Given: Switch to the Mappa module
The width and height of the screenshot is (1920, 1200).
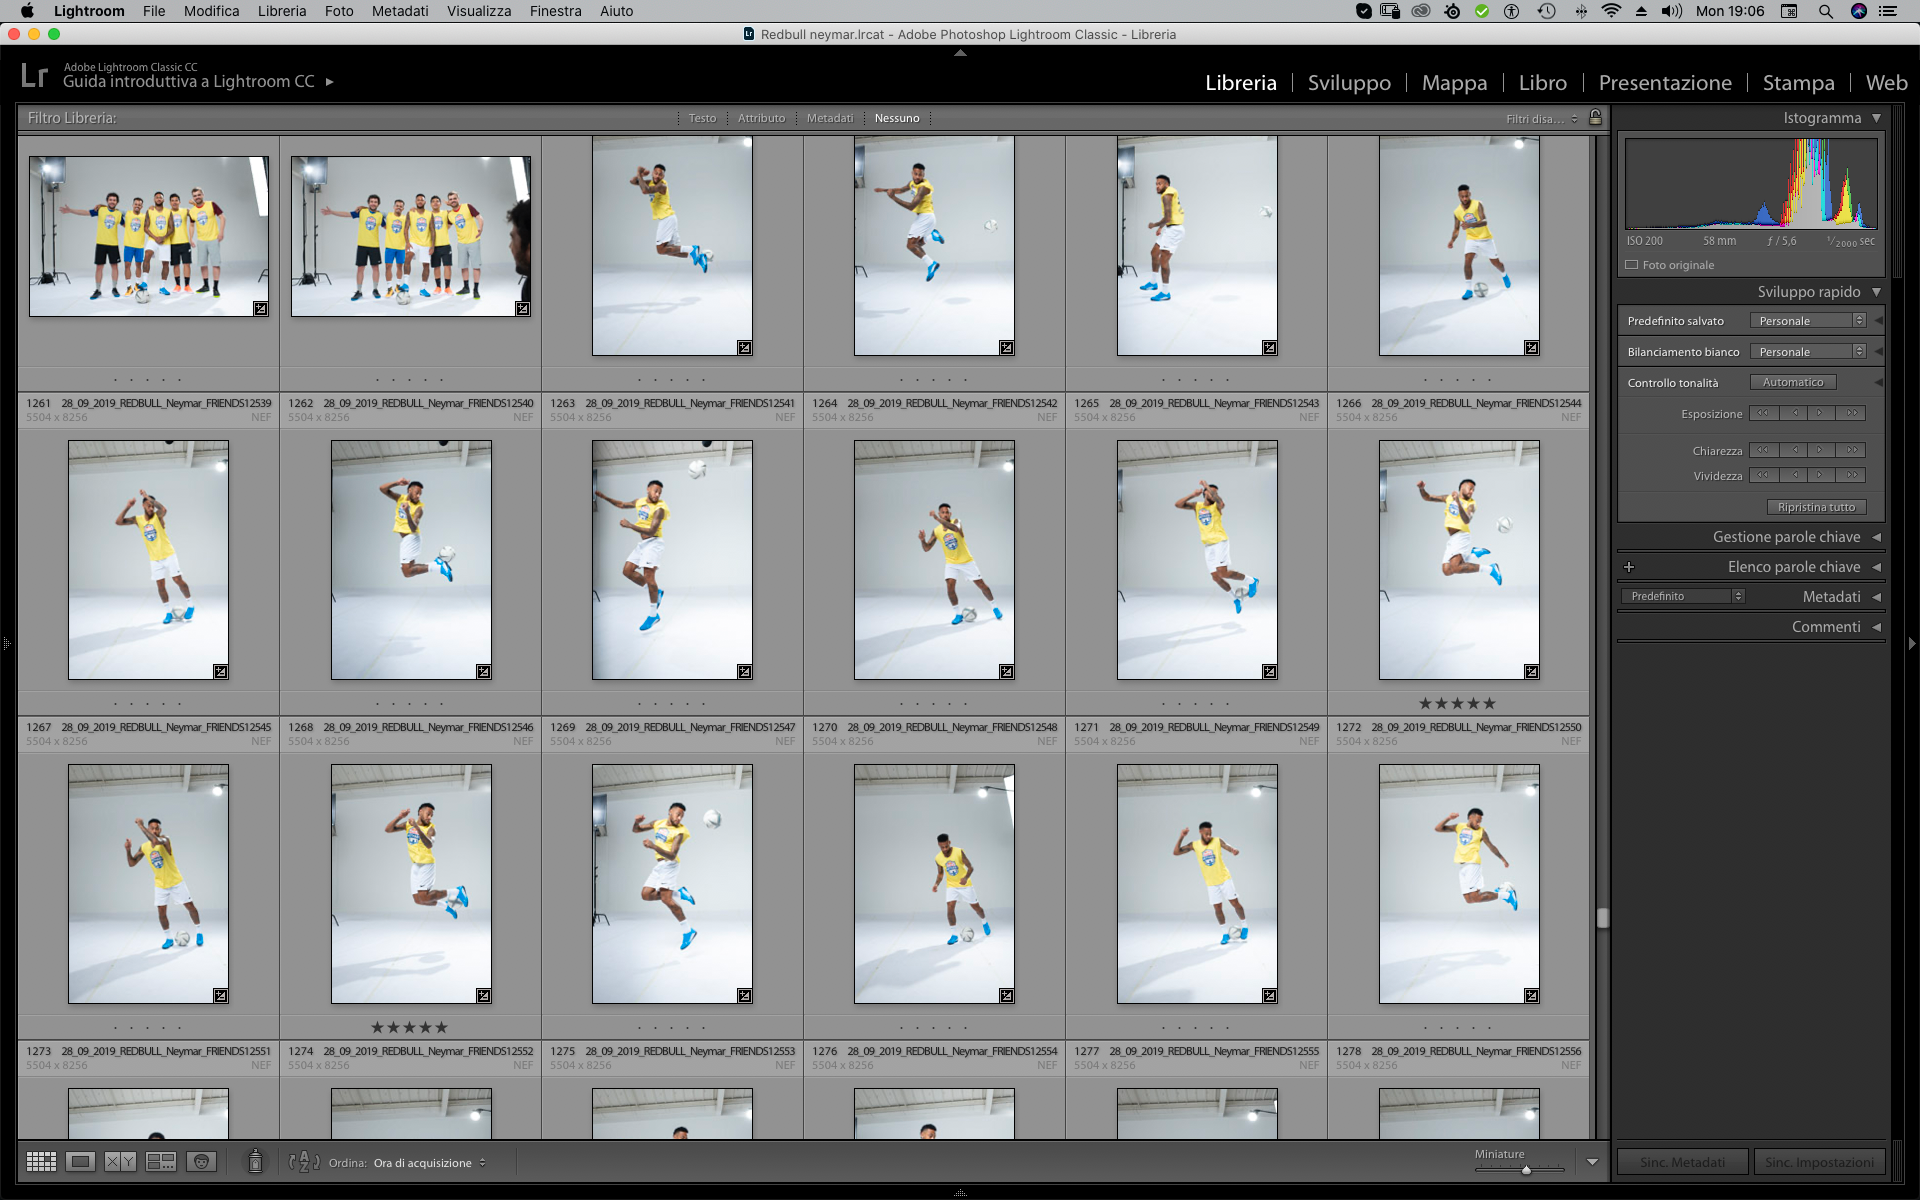Looking at the screenshot, I should (1454, 83).
